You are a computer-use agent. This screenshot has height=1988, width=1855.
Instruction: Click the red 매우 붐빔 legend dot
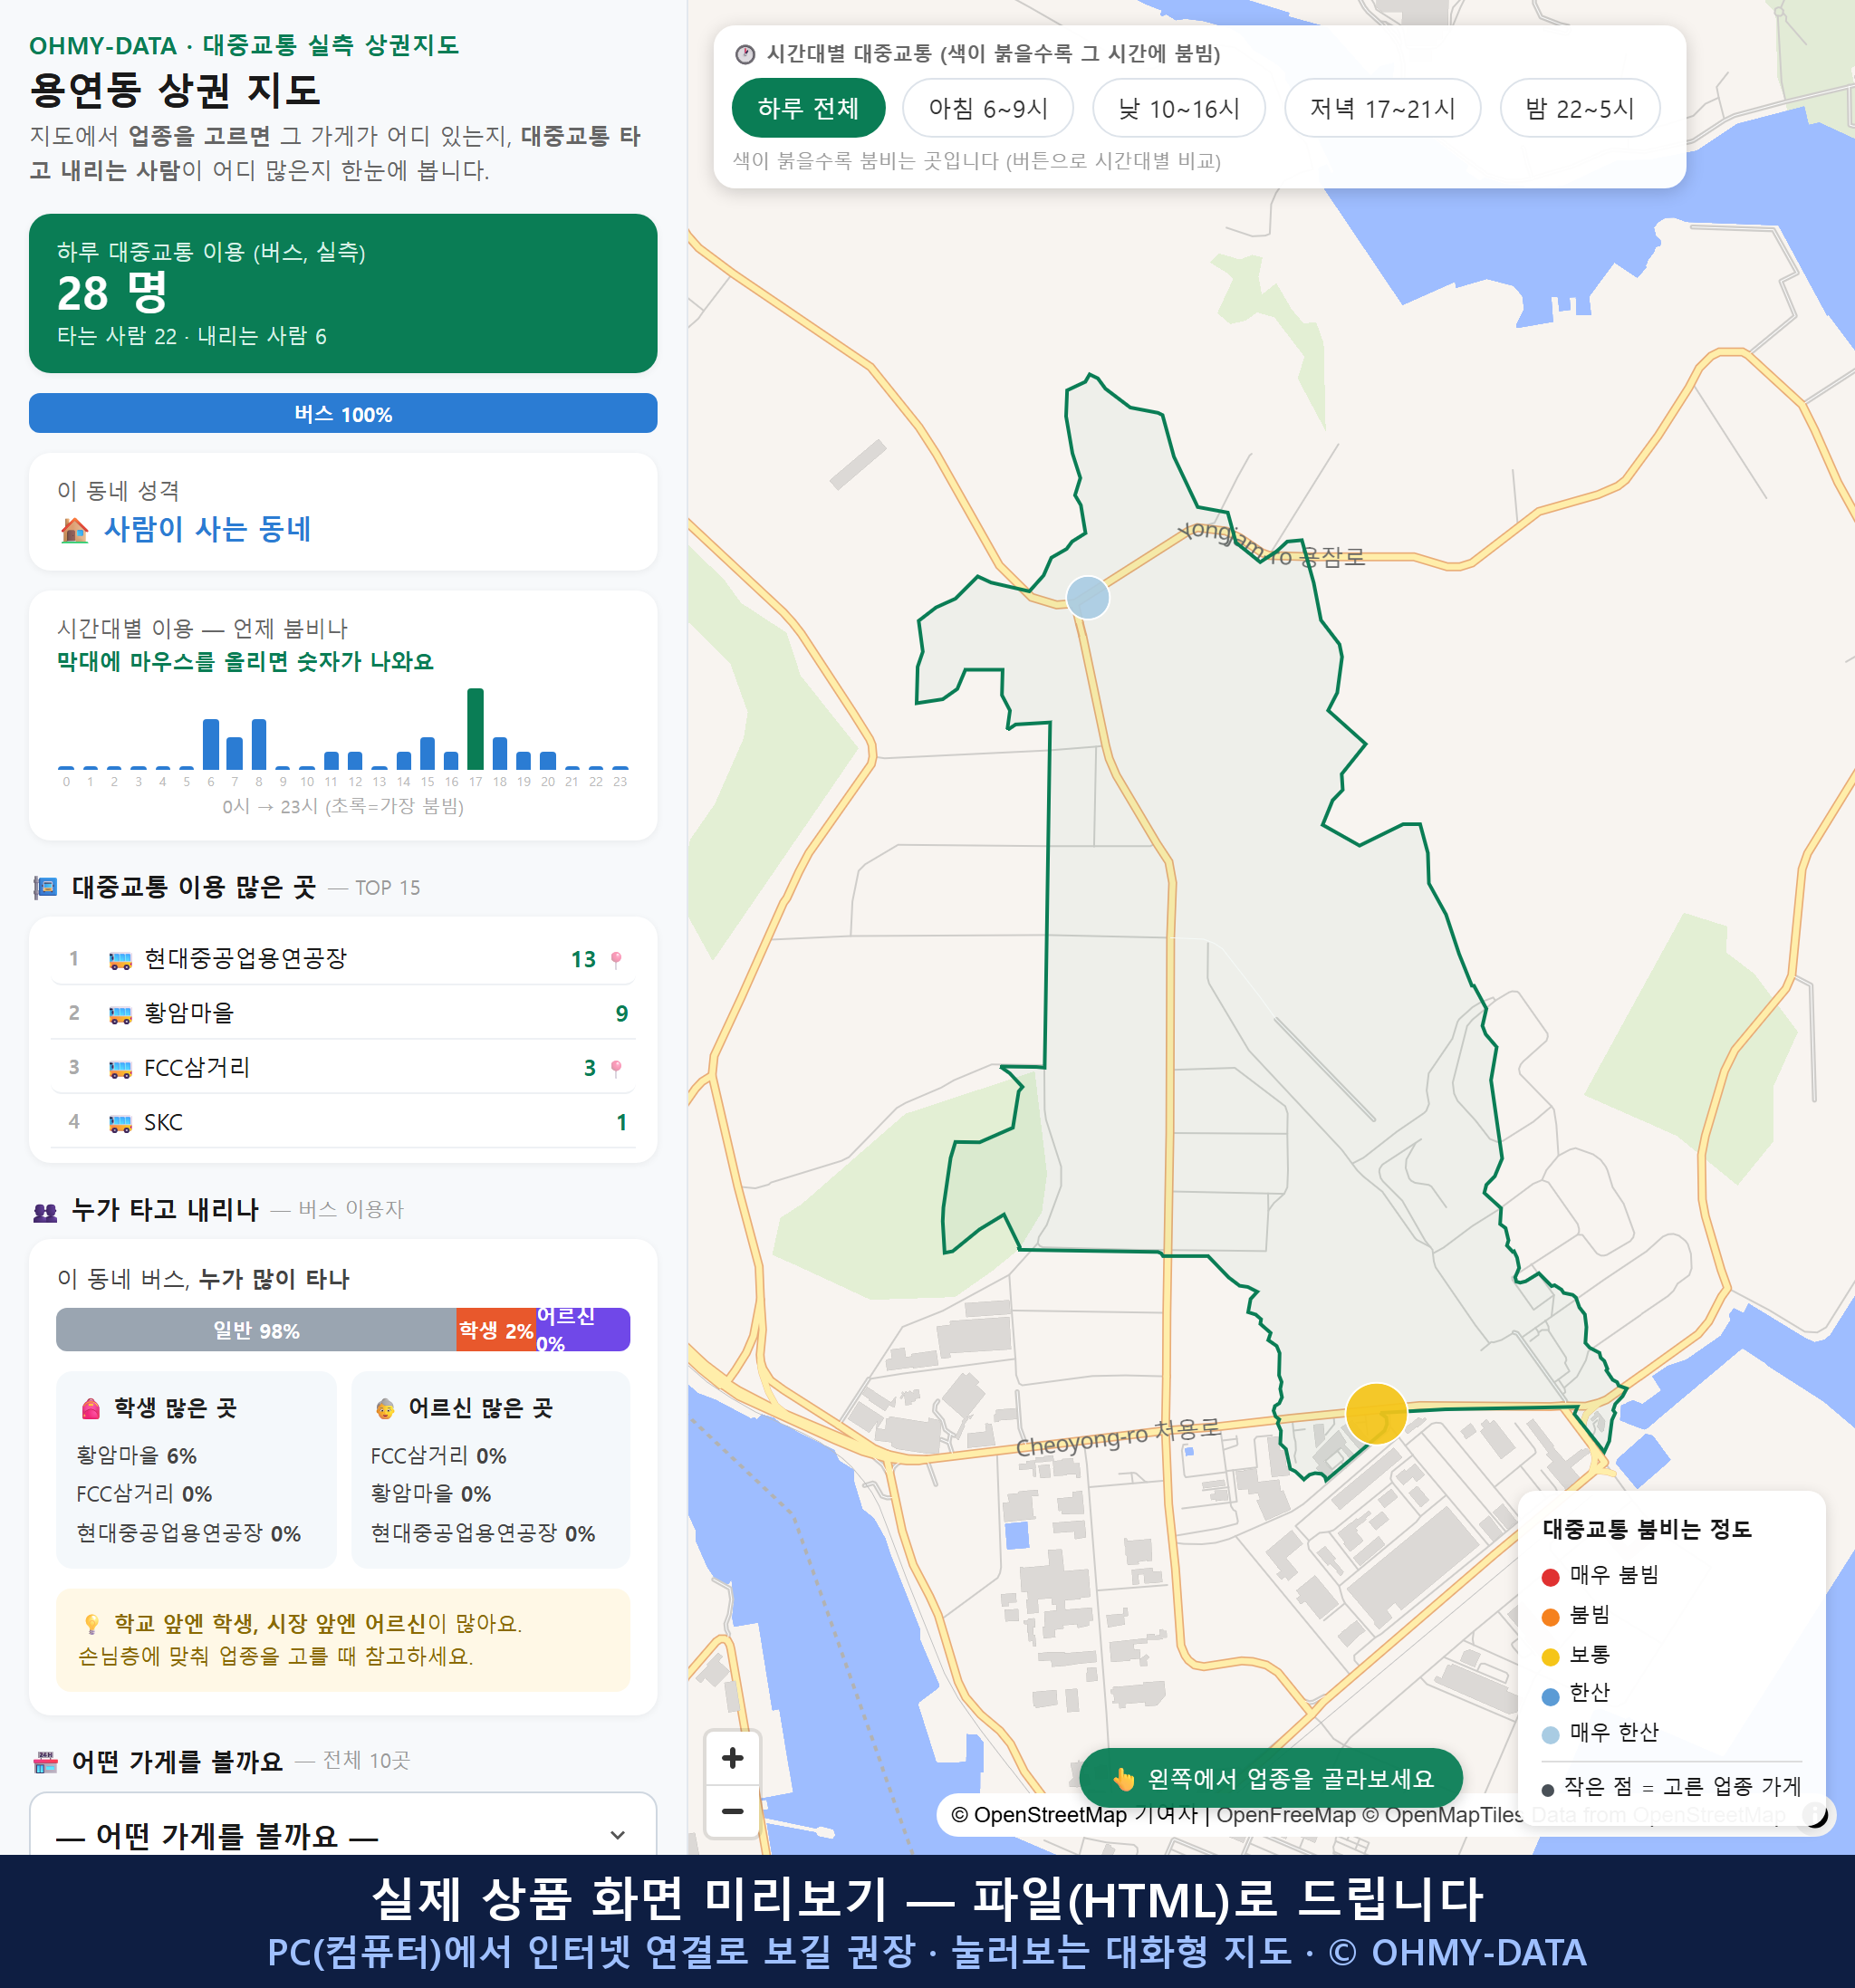pyautogui.click(x=1550, y=1577)
